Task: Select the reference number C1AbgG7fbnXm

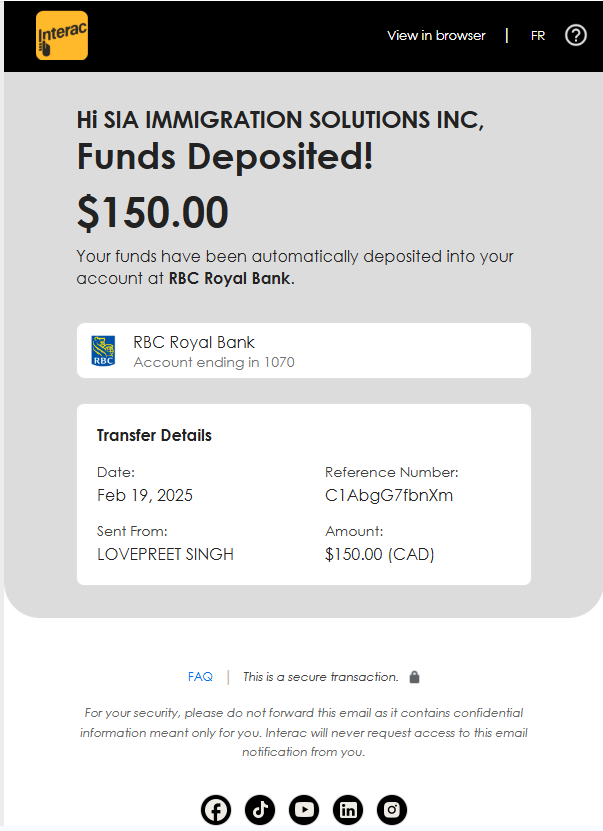Action: [x=389, y=496]
